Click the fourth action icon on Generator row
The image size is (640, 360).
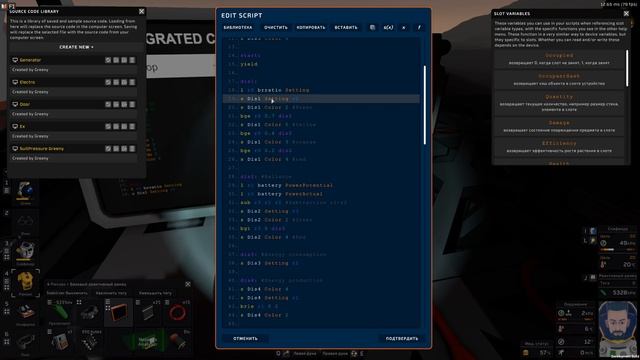point(132,60)
